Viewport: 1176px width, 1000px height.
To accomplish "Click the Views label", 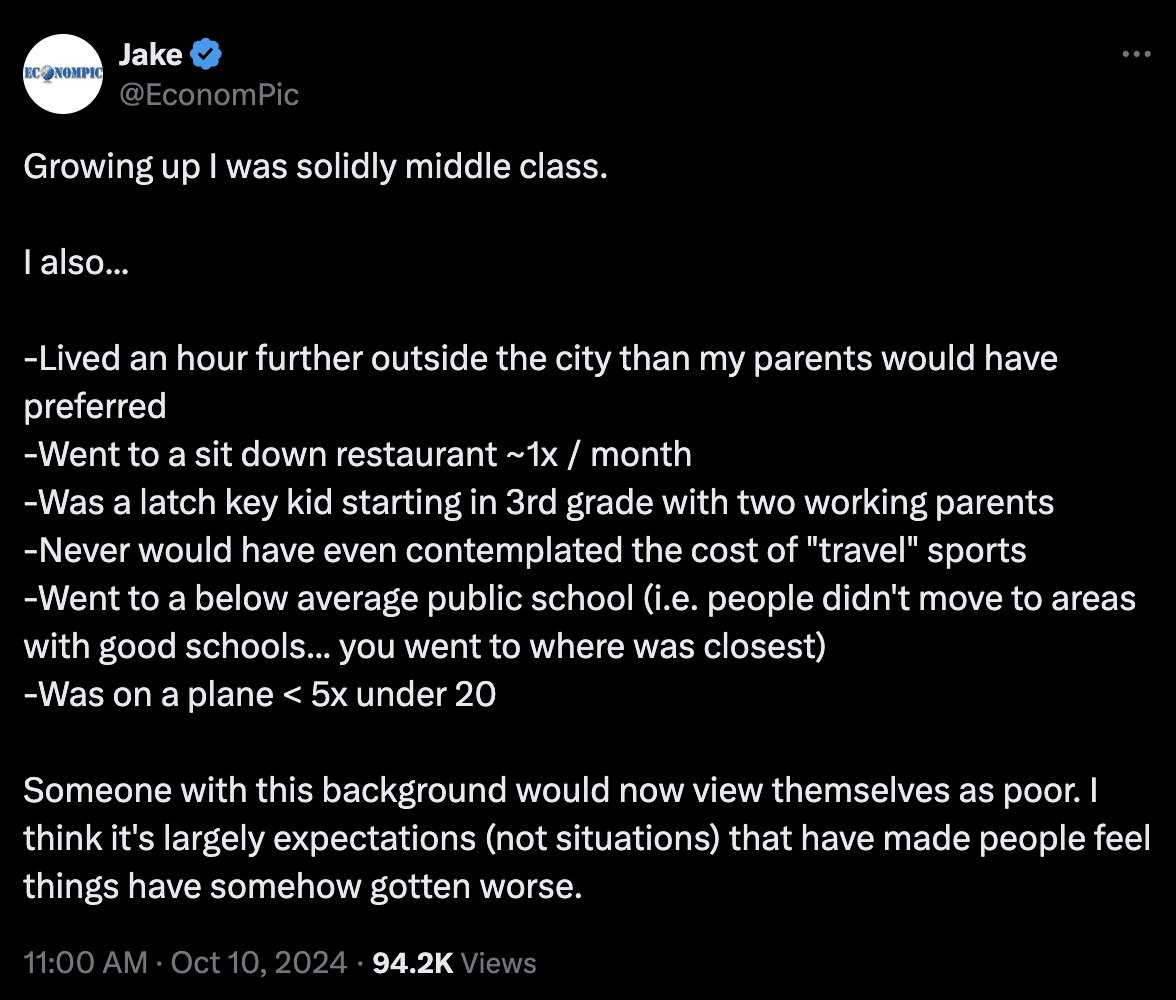I will point(500,963).
